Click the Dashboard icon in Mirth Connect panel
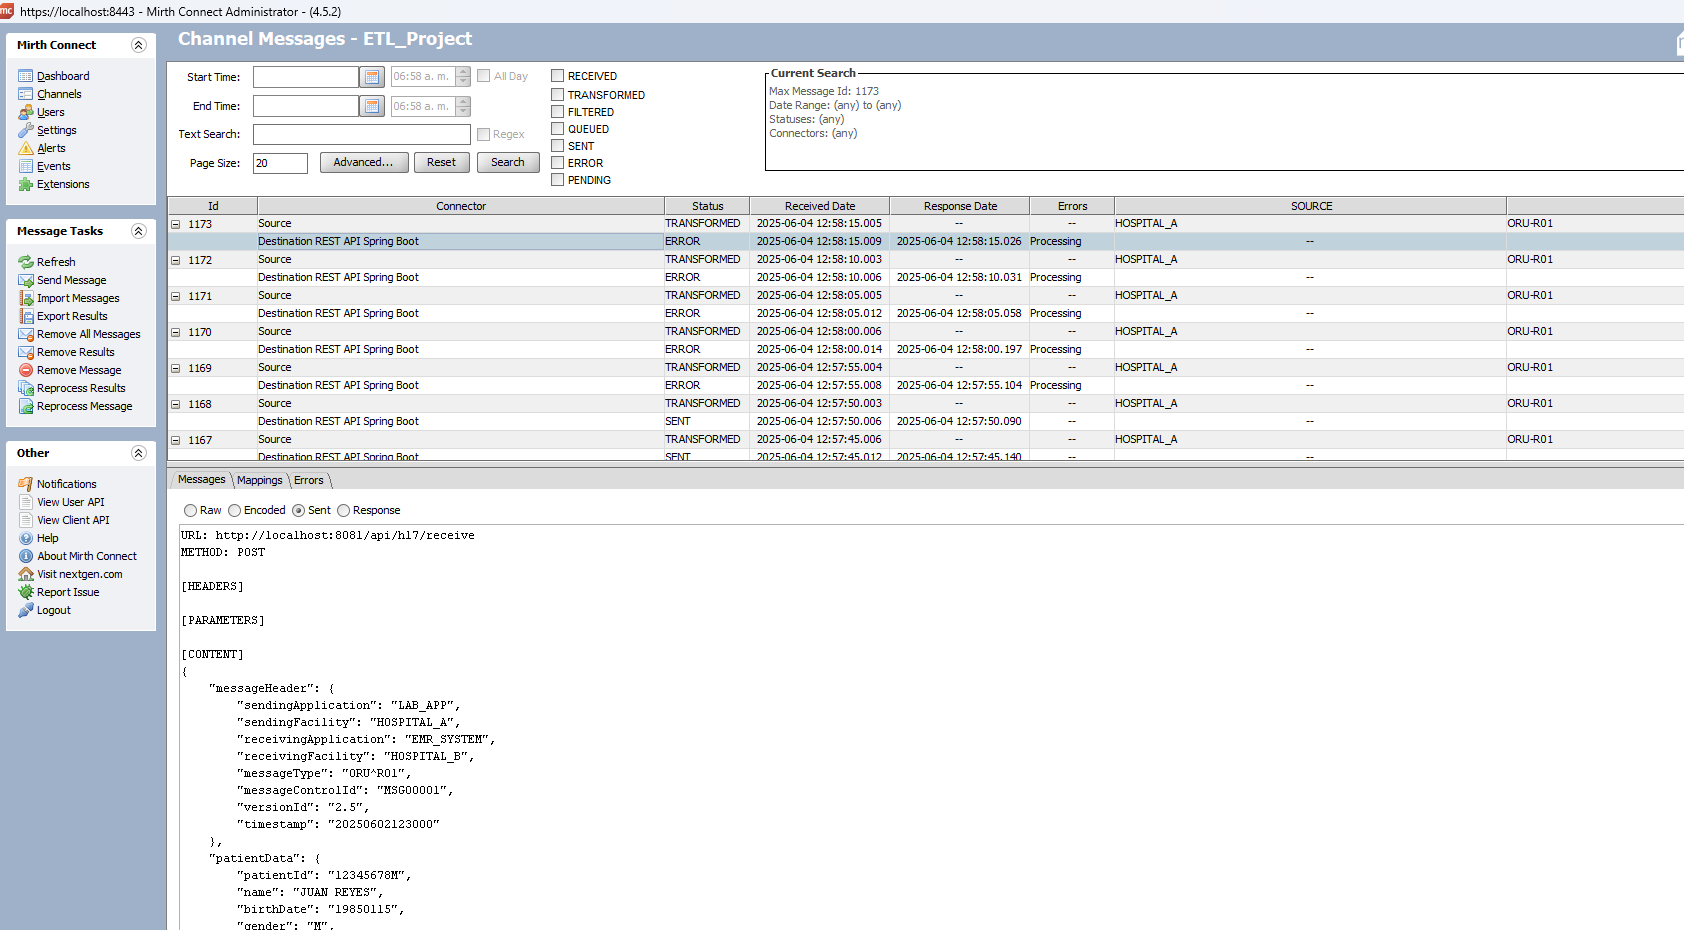 click(x=26, y=76)
